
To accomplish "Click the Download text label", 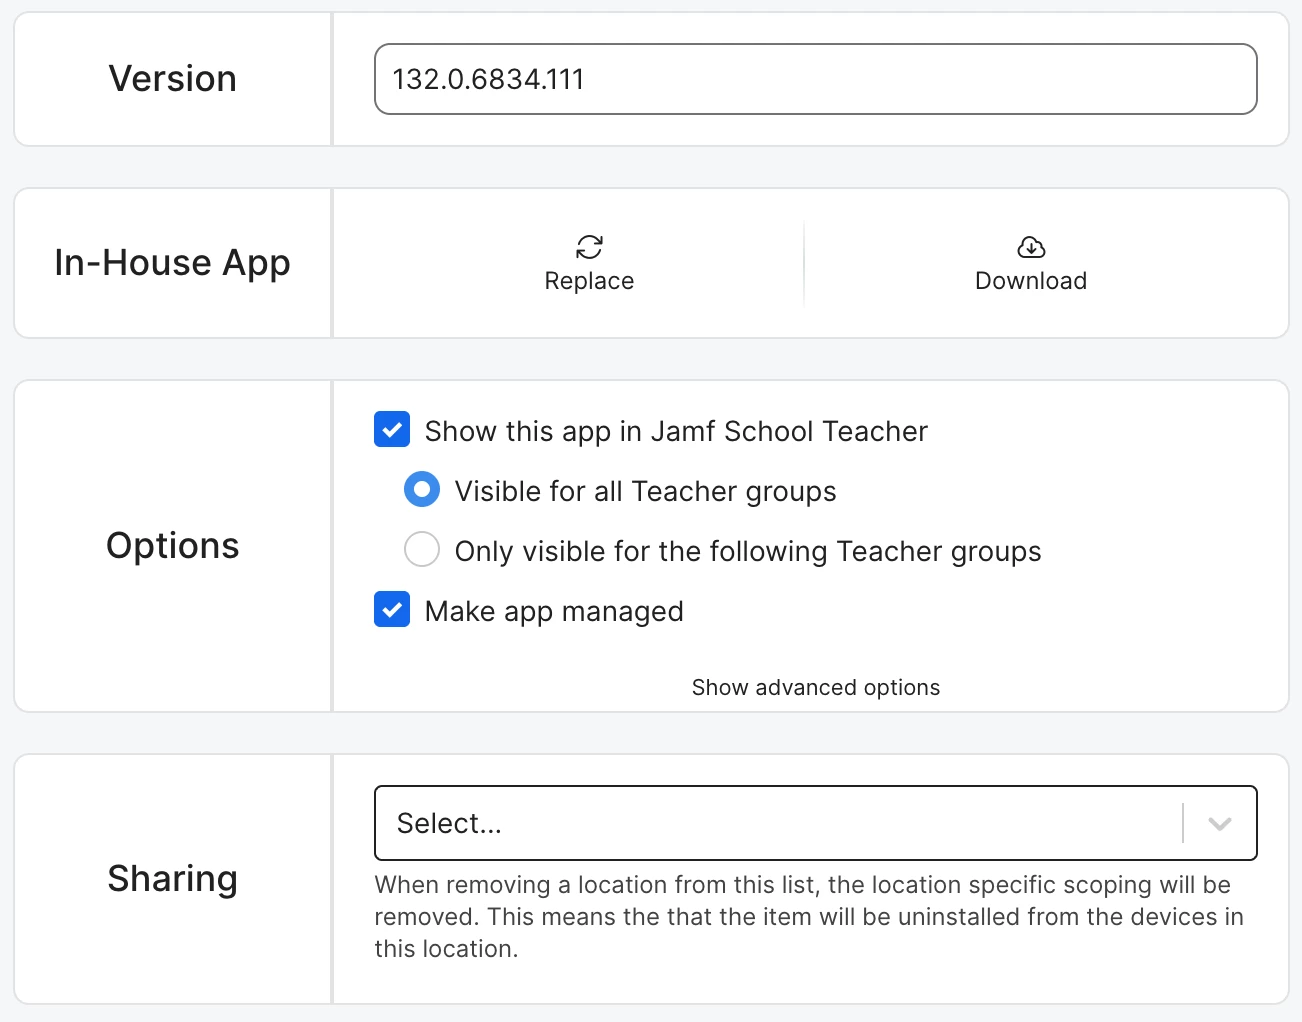I will pyautogui.click(x=1031, y=281).
